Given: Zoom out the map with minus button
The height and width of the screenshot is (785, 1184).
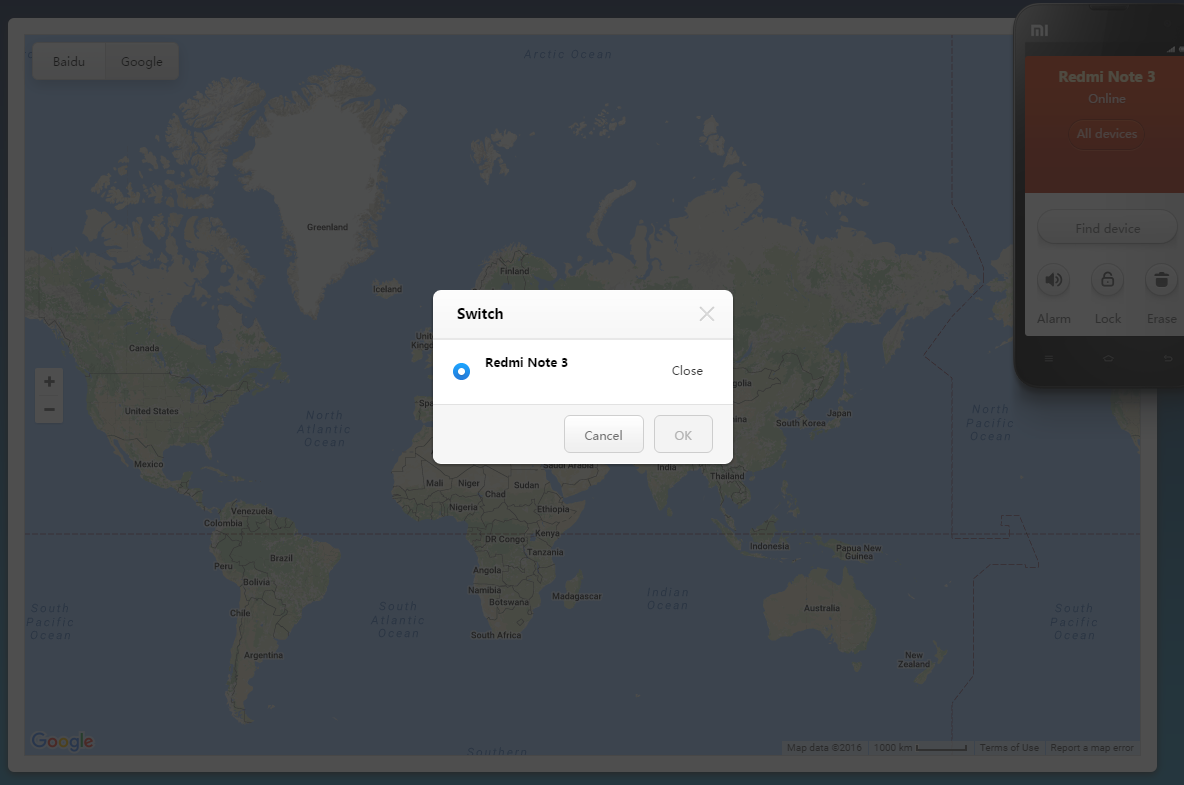Looking at the screenshot, I should point(49,410).
